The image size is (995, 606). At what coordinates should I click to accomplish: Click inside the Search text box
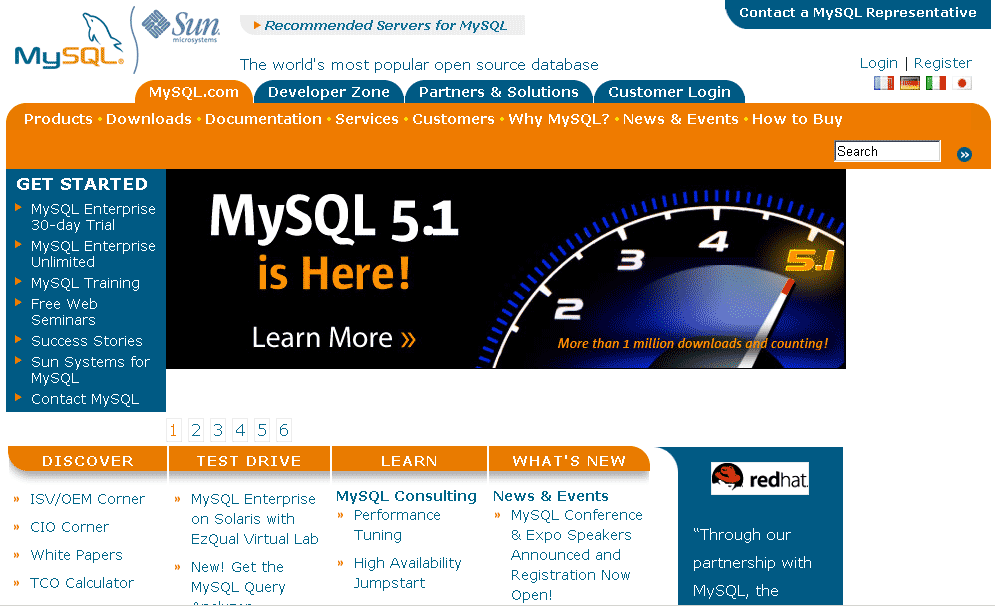tap(887, 151)
